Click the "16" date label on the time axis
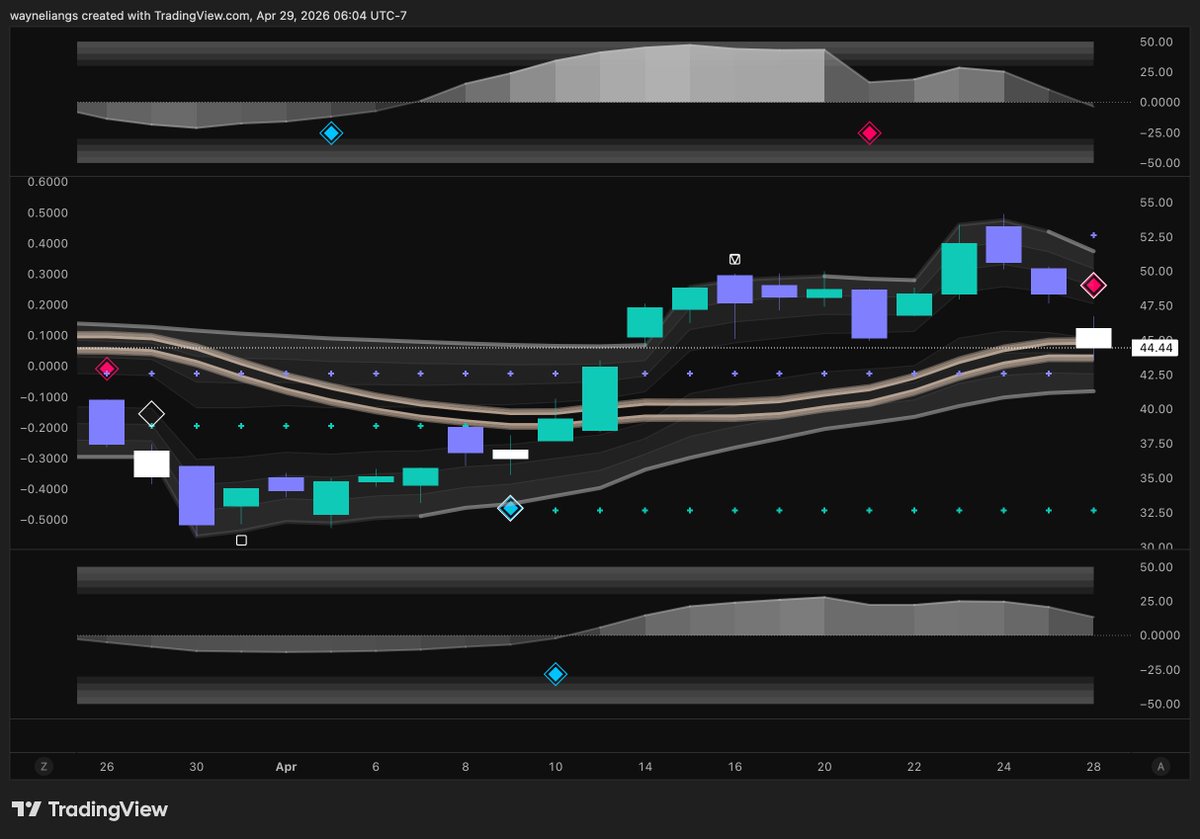The height and width of the screenshot is (839, 1200). point(735,767)
